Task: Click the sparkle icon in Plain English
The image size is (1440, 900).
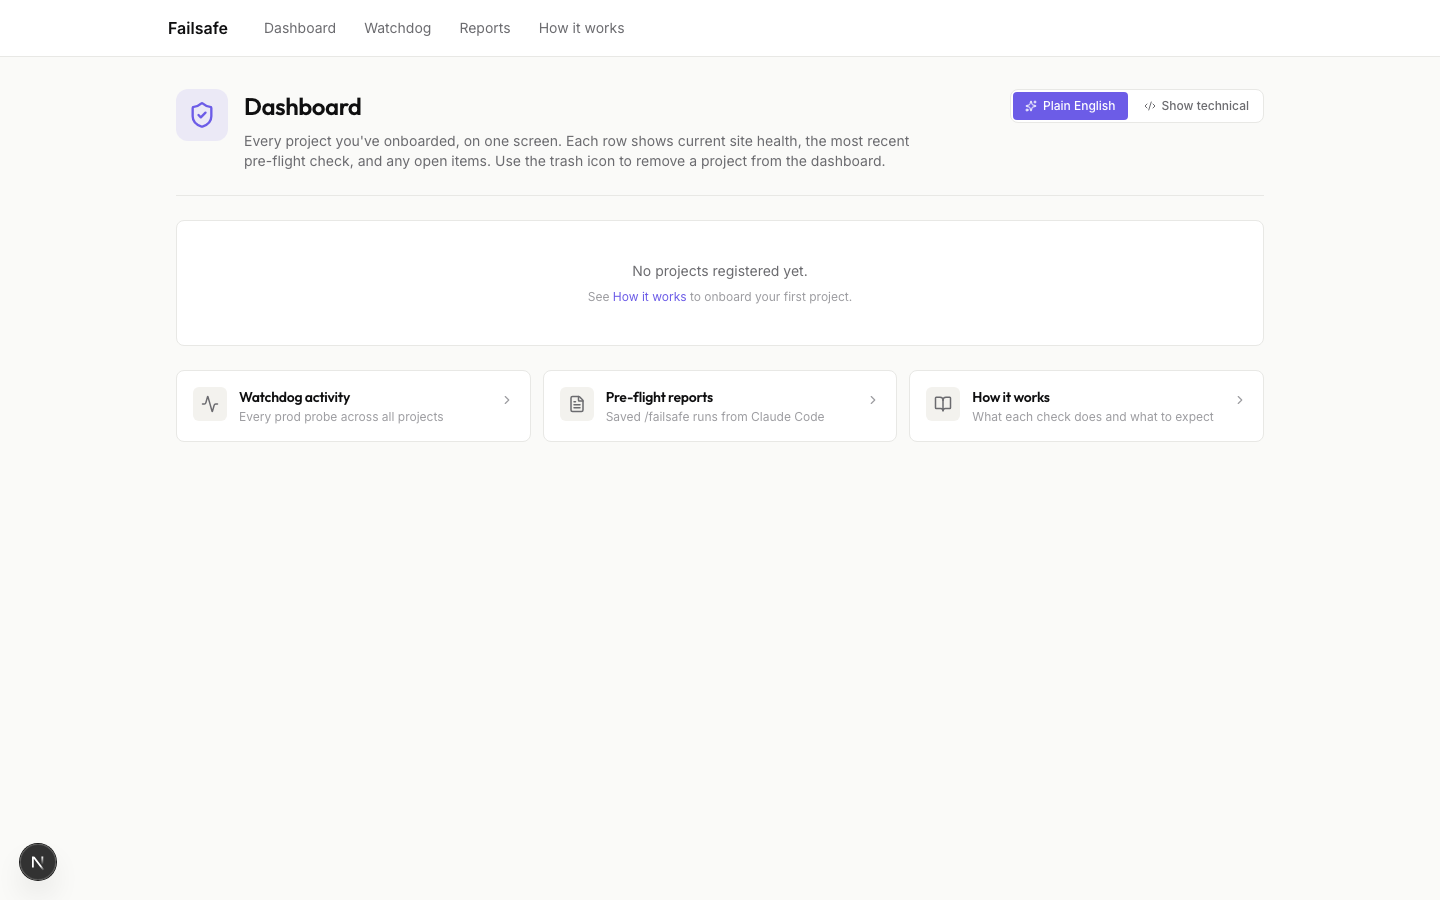Action: pyautogui.click(x=1031, y=106)
